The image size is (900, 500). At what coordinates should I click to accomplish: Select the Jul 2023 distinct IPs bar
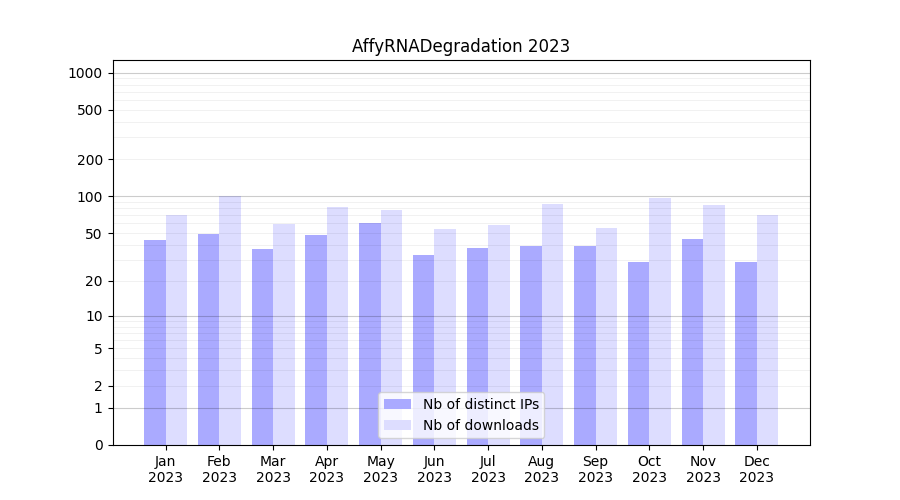coord(477,346)
